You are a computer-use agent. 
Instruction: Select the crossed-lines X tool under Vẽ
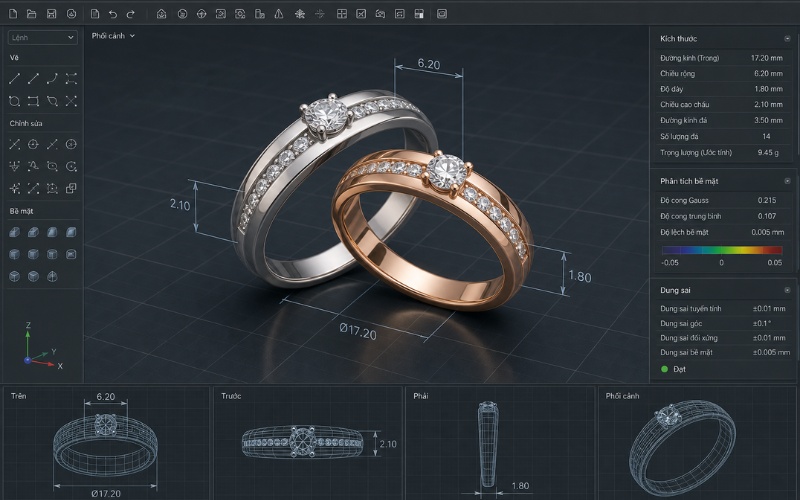tap(71, 101)
